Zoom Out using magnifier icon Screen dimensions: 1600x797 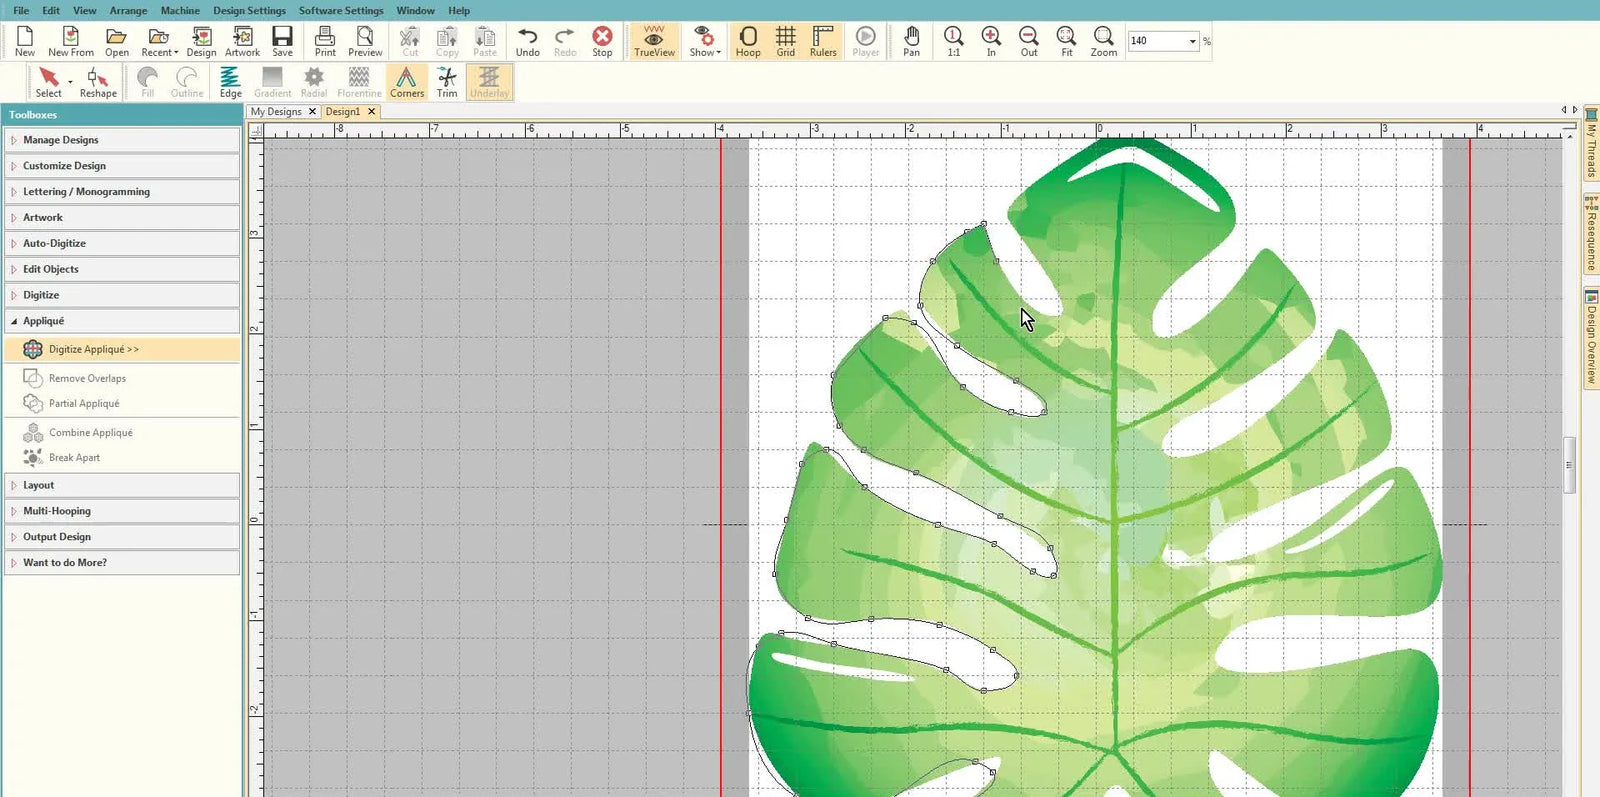pyautogui.click(x=1029, y=41)
